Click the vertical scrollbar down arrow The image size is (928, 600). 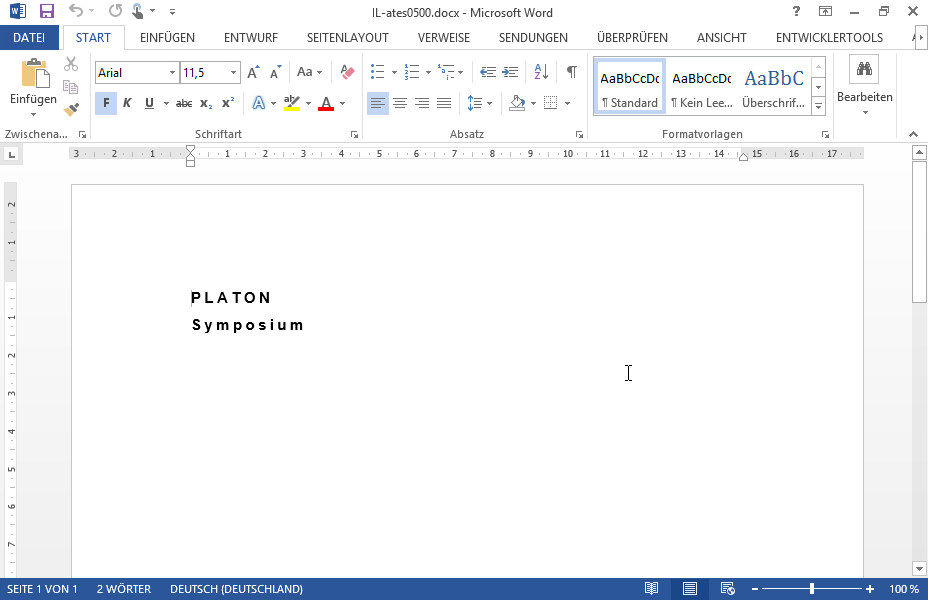coord(919,569)
